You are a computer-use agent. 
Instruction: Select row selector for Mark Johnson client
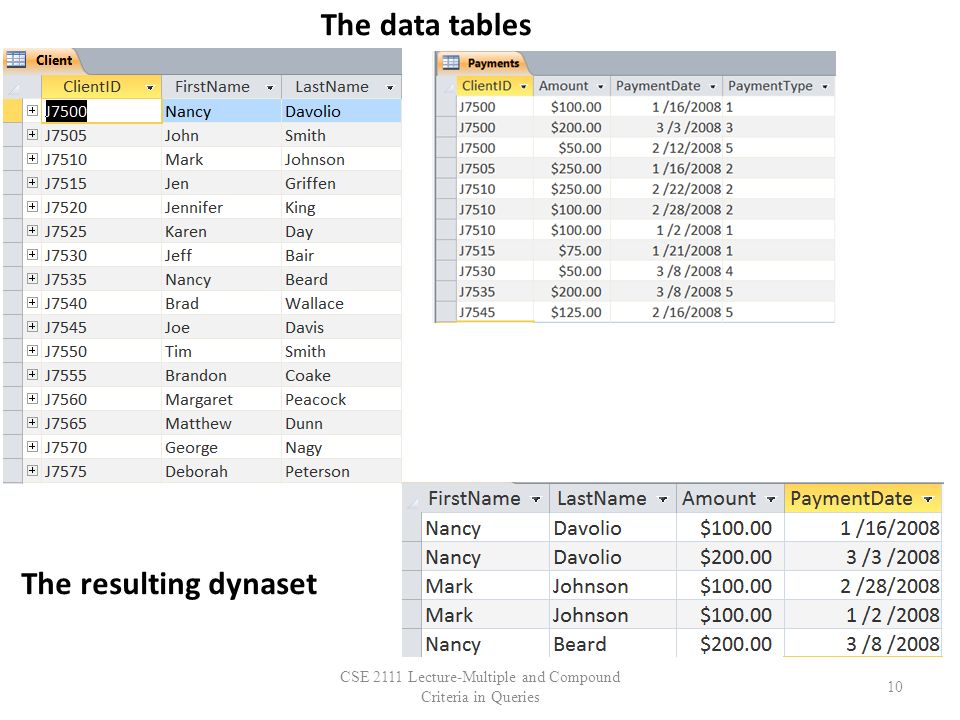point(13,159)
